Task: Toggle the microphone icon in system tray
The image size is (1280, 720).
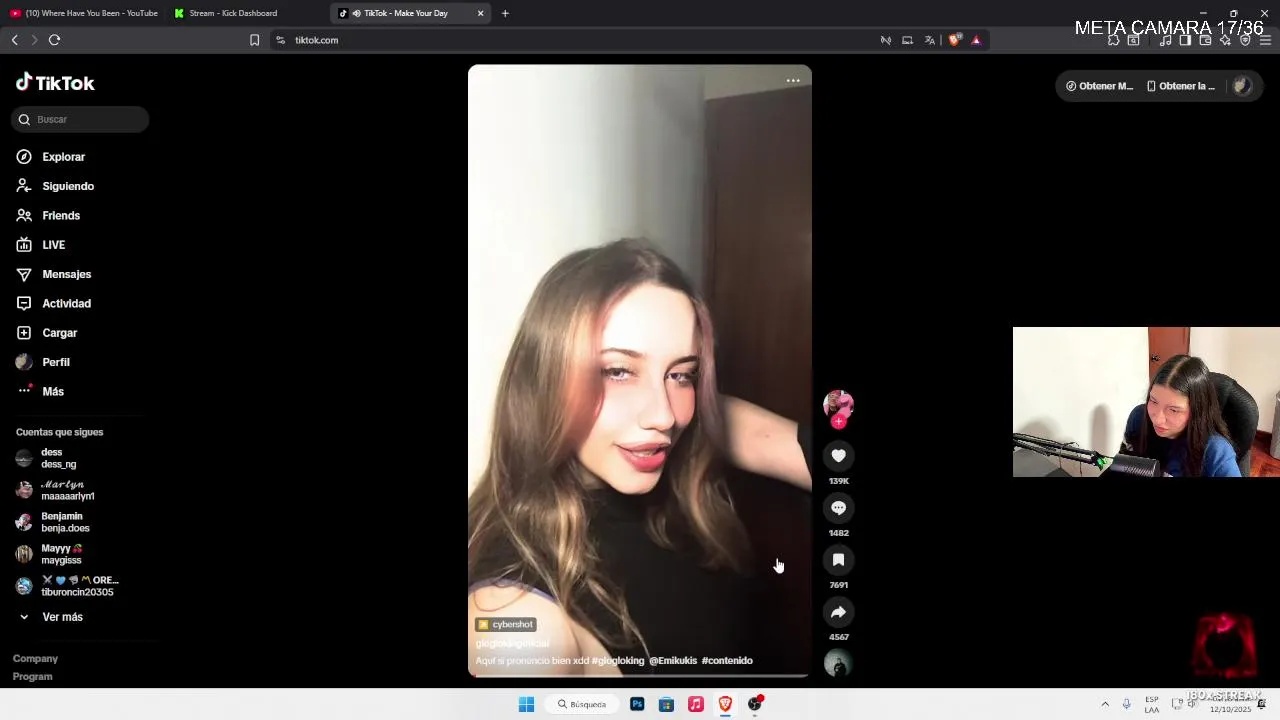Action: pyautogui.click(x=1126, y=704)
